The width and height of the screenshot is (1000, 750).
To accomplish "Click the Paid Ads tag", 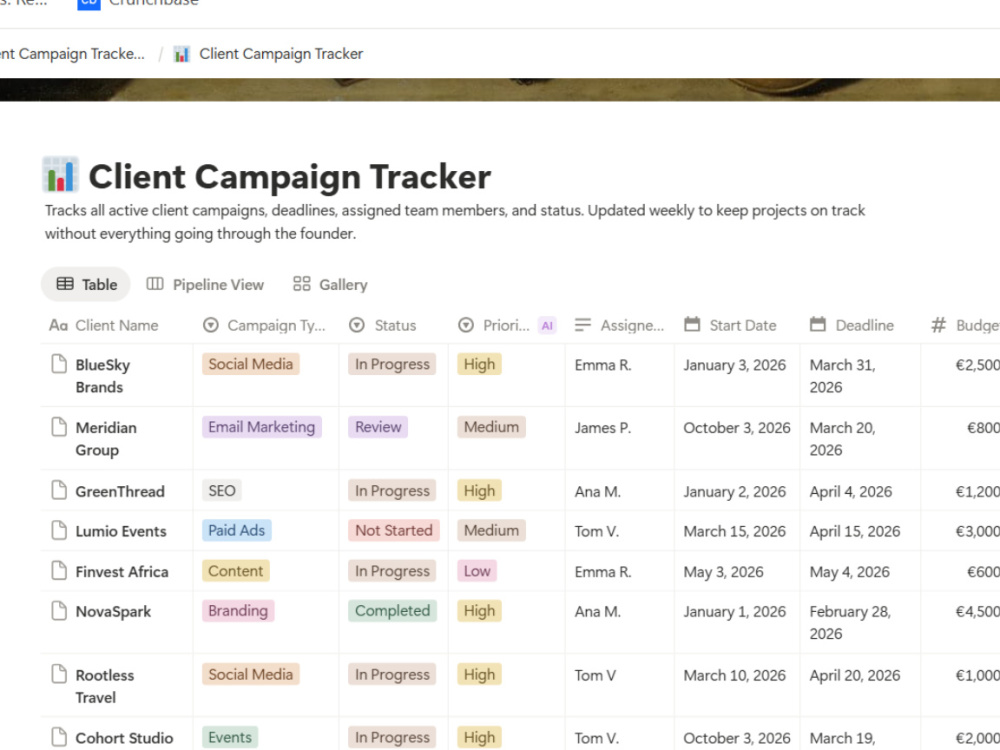I will click(237, 530).
